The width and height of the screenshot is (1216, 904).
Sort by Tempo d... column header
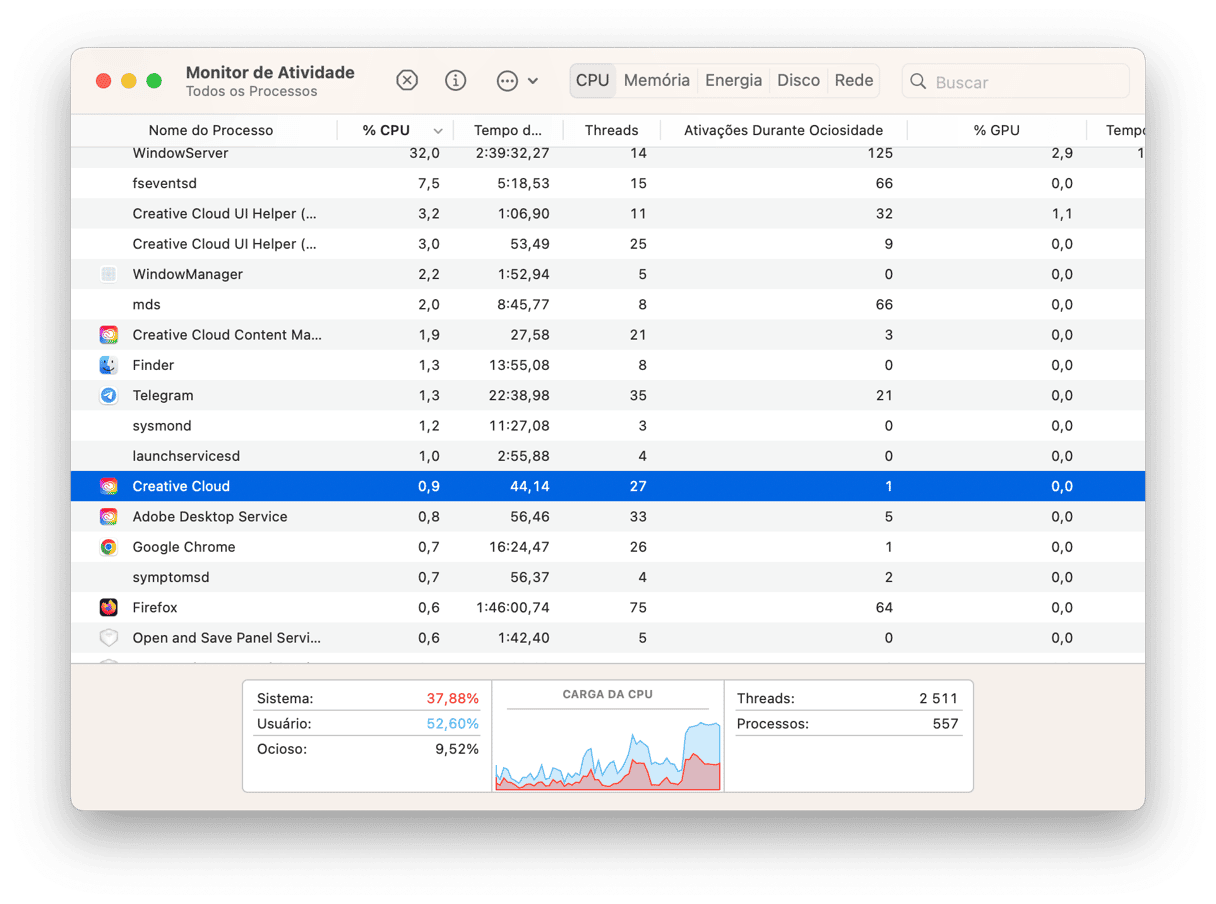(508, 130)
